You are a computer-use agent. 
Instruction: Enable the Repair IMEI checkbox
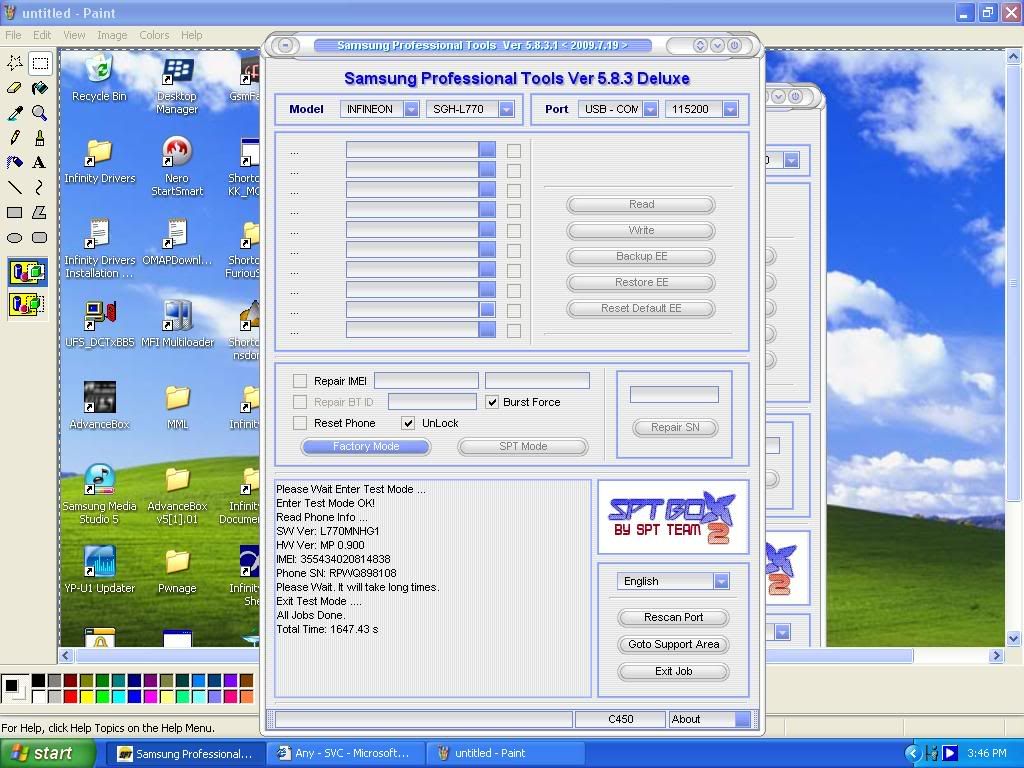point(300,381)
